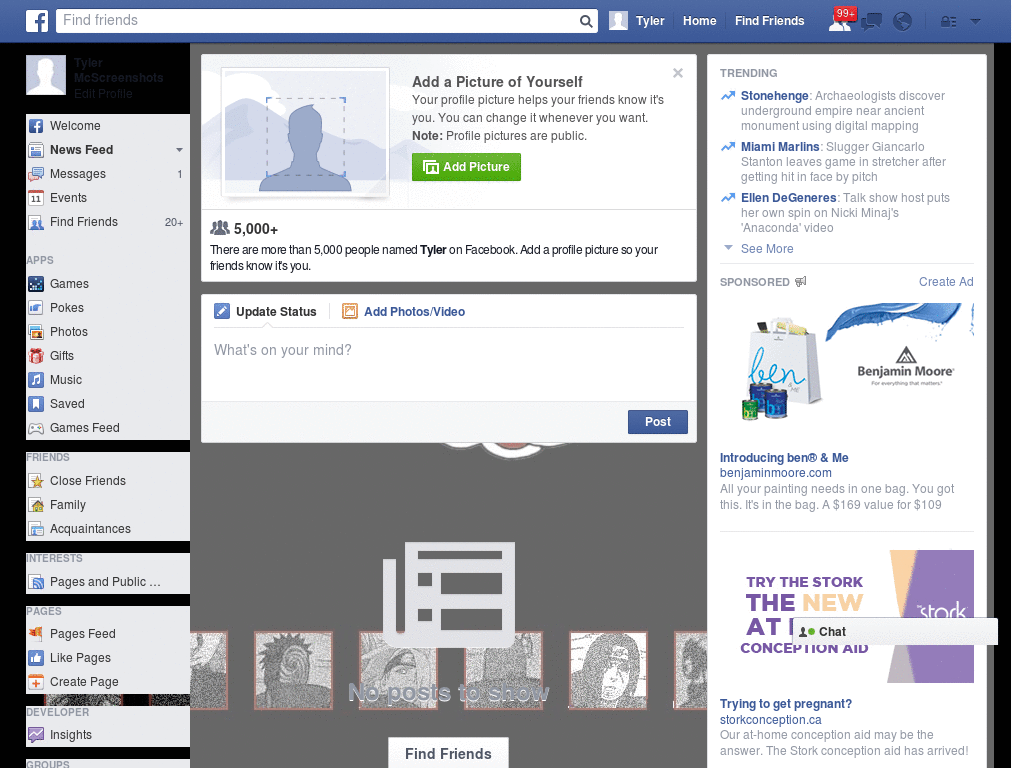Open the messages chat bubbles icon in top bar

point(871,22)
